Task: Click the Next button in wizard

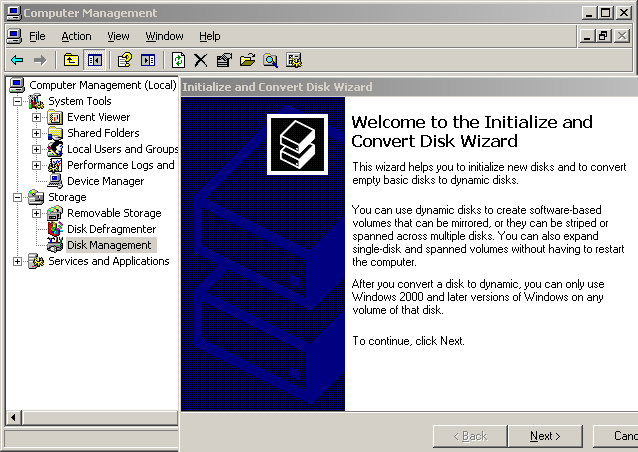Action: point(545,436)
